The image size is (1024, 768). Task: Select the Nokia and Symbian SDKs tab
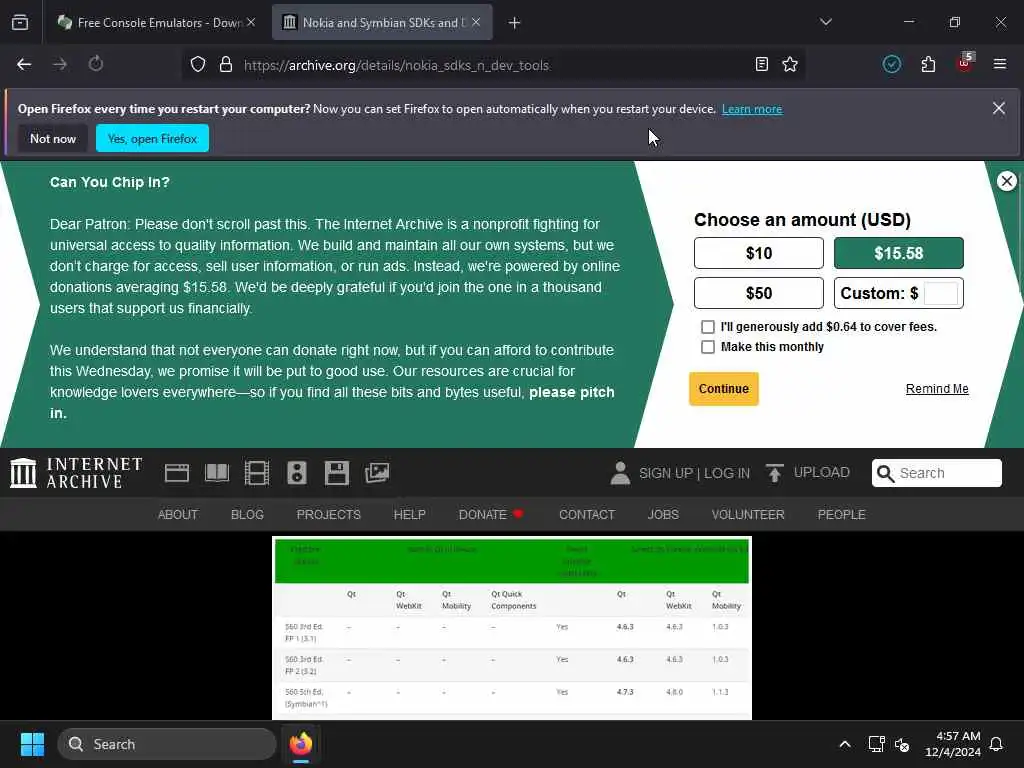pyautogui.click(x=382, y=22)
